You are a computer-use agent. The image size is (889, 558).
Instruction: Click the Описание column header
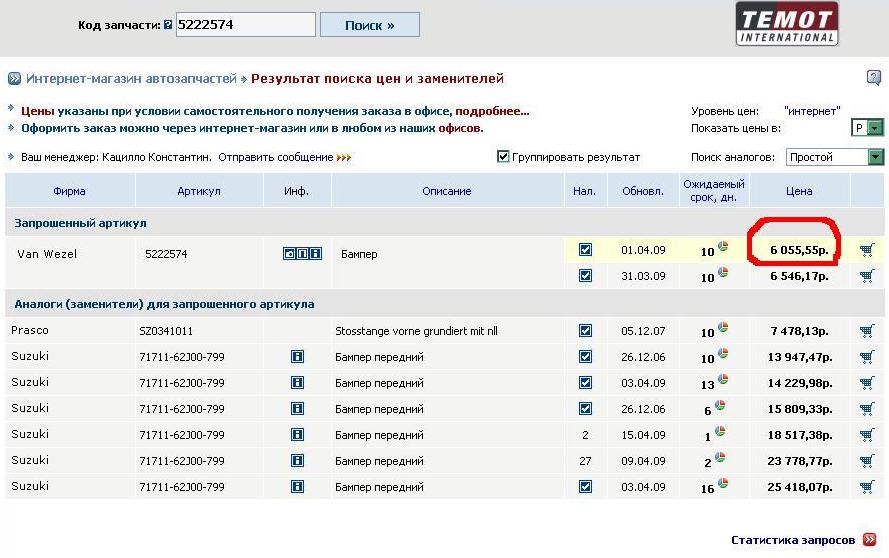(447, 191)
